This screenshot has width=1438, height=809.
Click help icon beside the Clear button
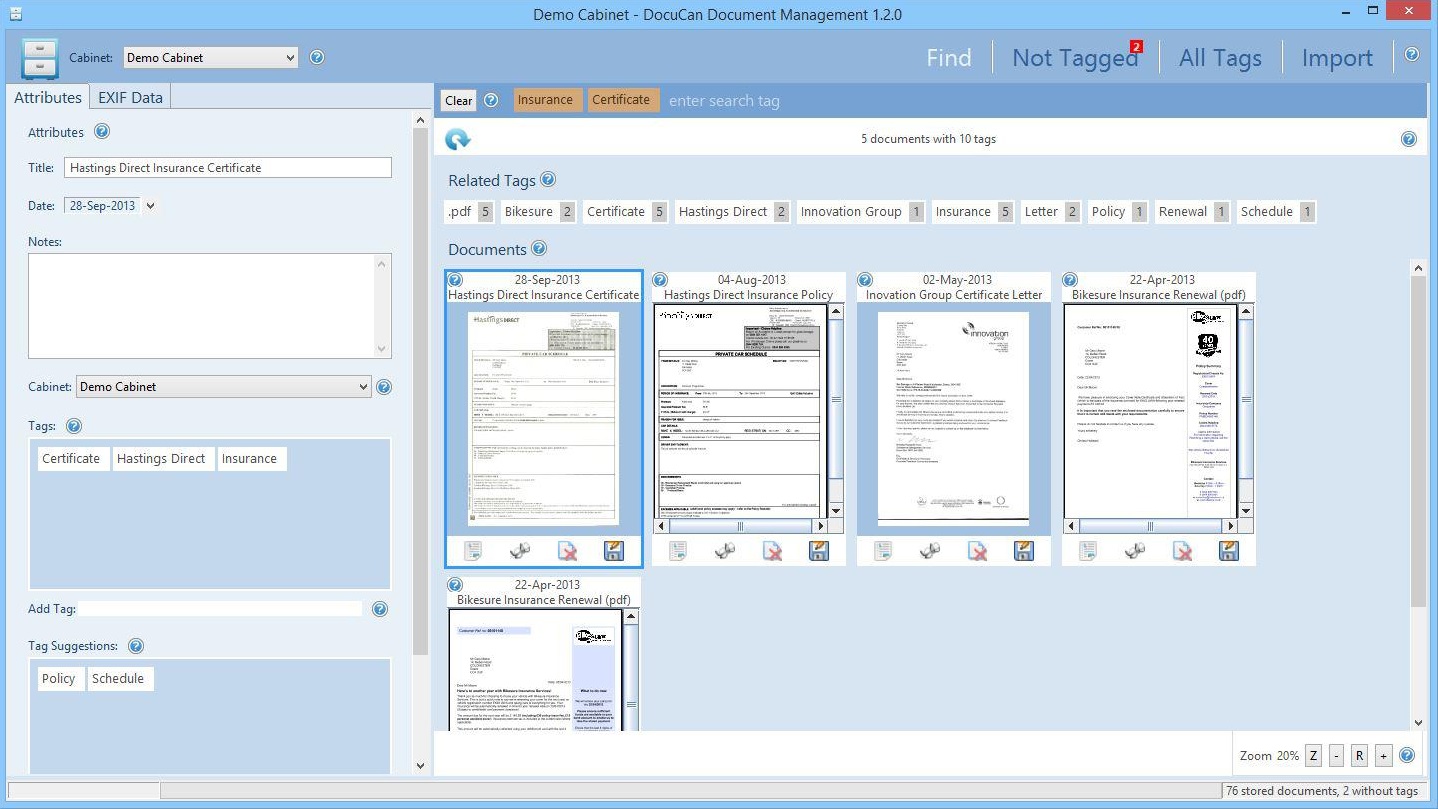[491, 100]
